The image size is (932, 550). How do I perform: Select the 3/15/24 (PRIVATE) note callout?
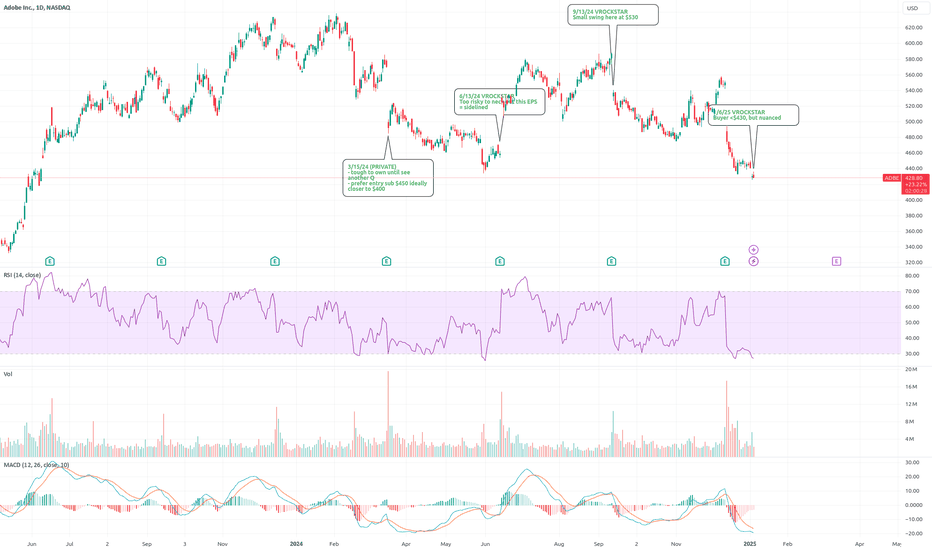[388, 178]
